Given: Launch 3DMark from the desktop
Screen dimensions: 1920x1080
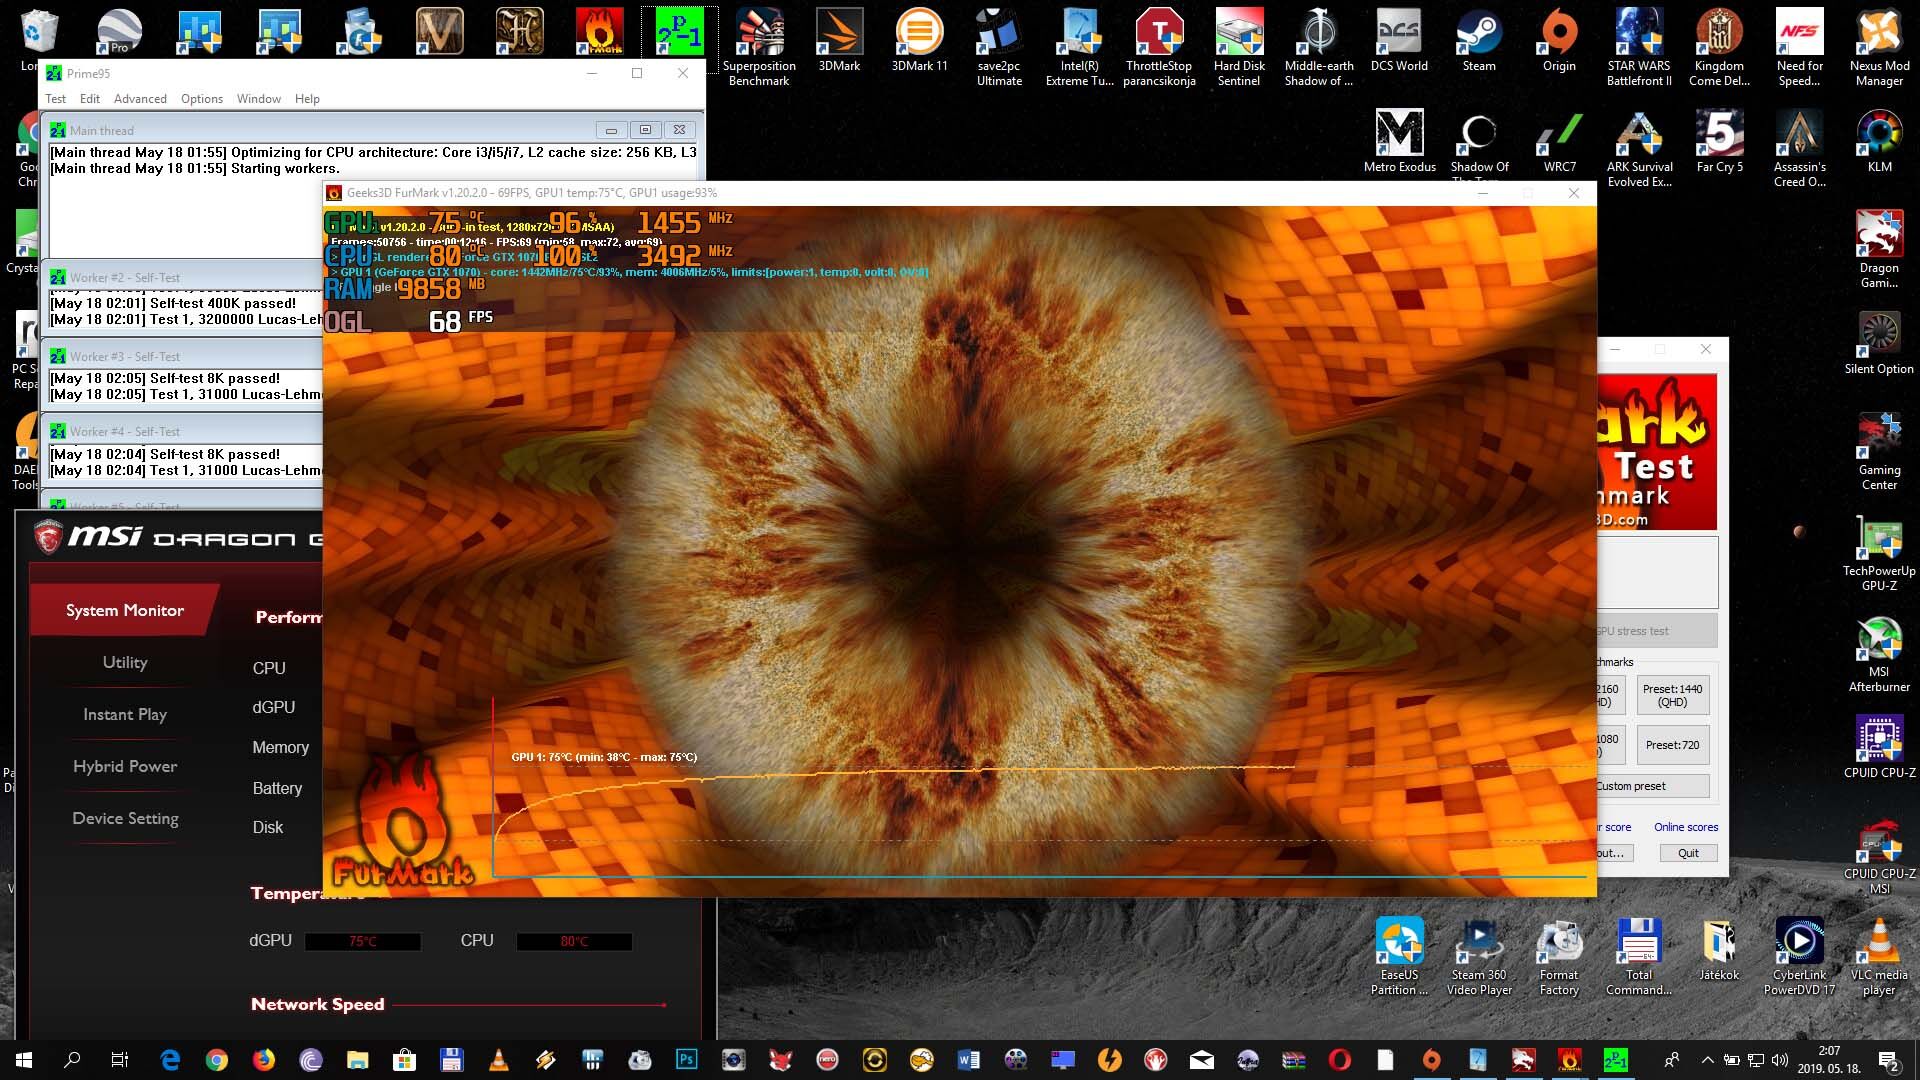Looking at the screenshot, I should point(839,42).
